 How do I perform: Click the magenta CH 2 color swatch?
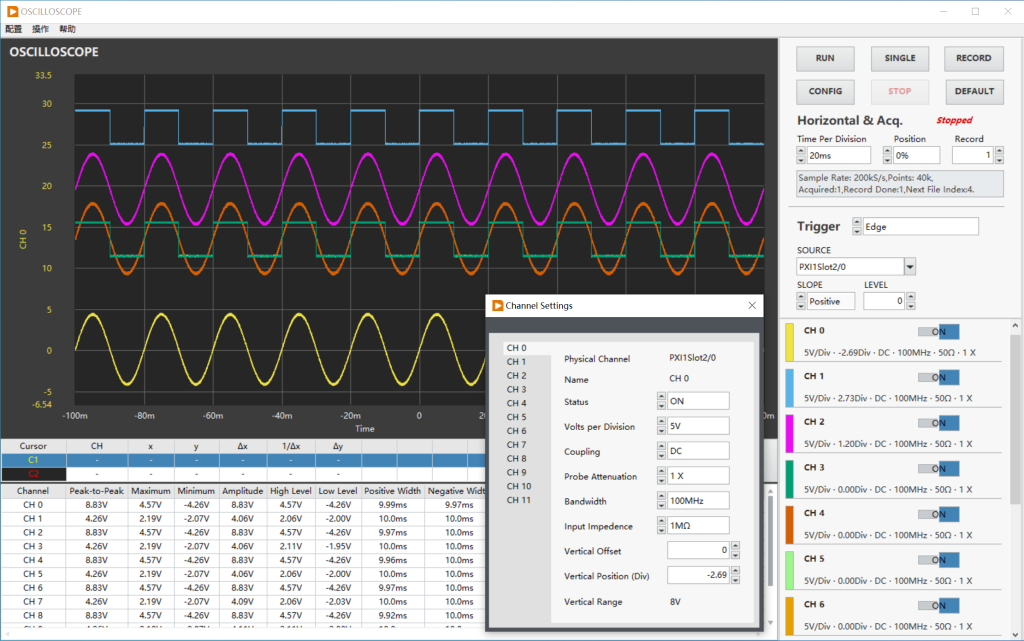[790, 433]
